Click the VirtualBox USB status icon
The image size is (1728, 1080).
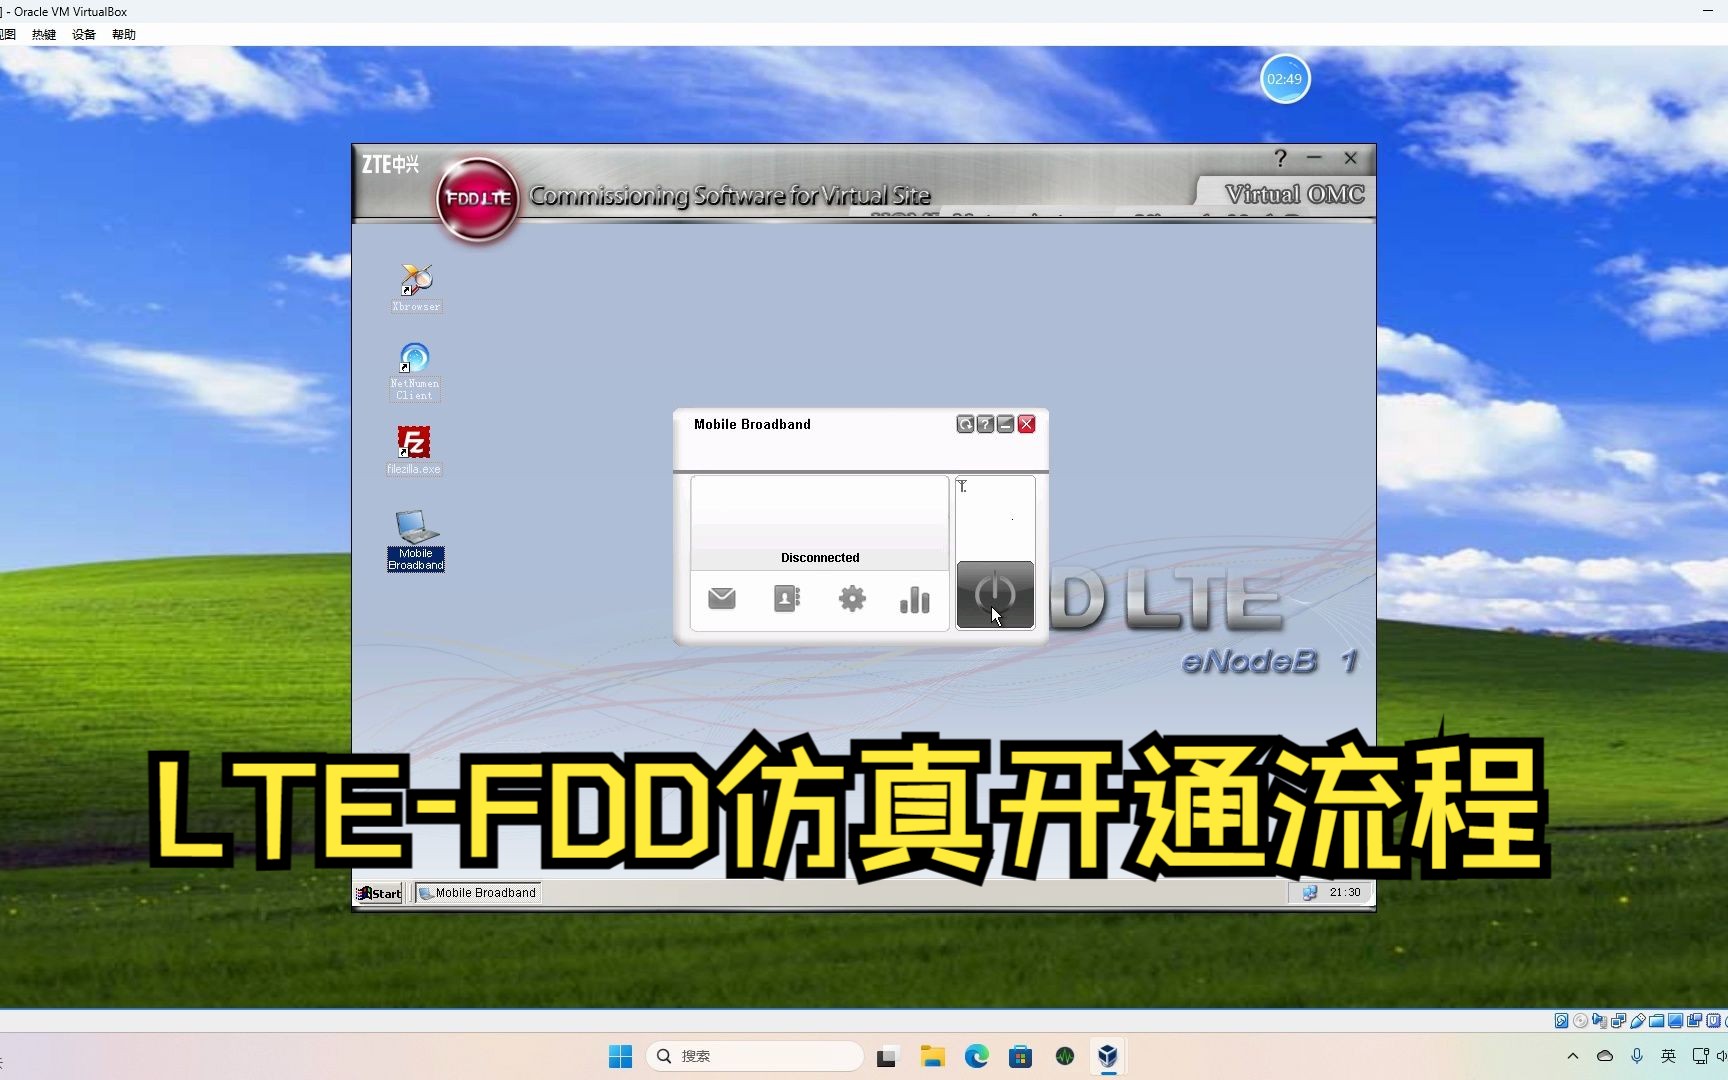click(x=1637, y=1021)
